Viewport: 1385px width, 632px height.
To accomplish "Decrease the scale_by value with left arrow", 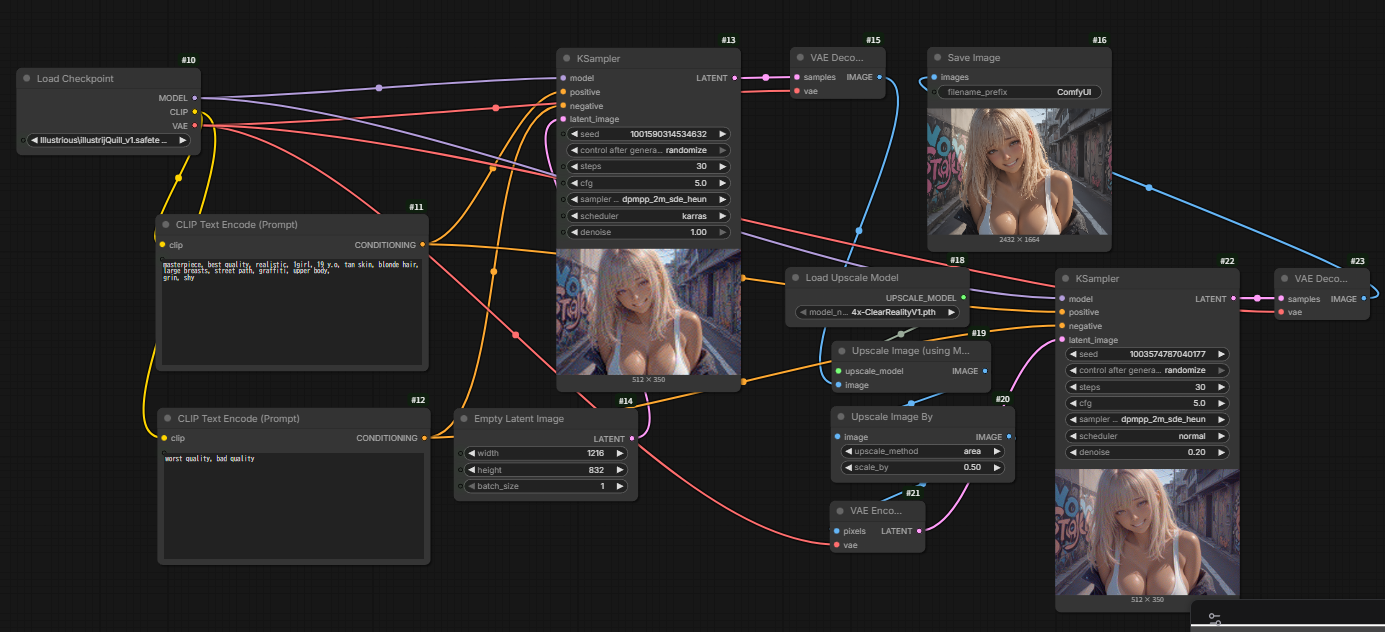I will coord(847,467).
